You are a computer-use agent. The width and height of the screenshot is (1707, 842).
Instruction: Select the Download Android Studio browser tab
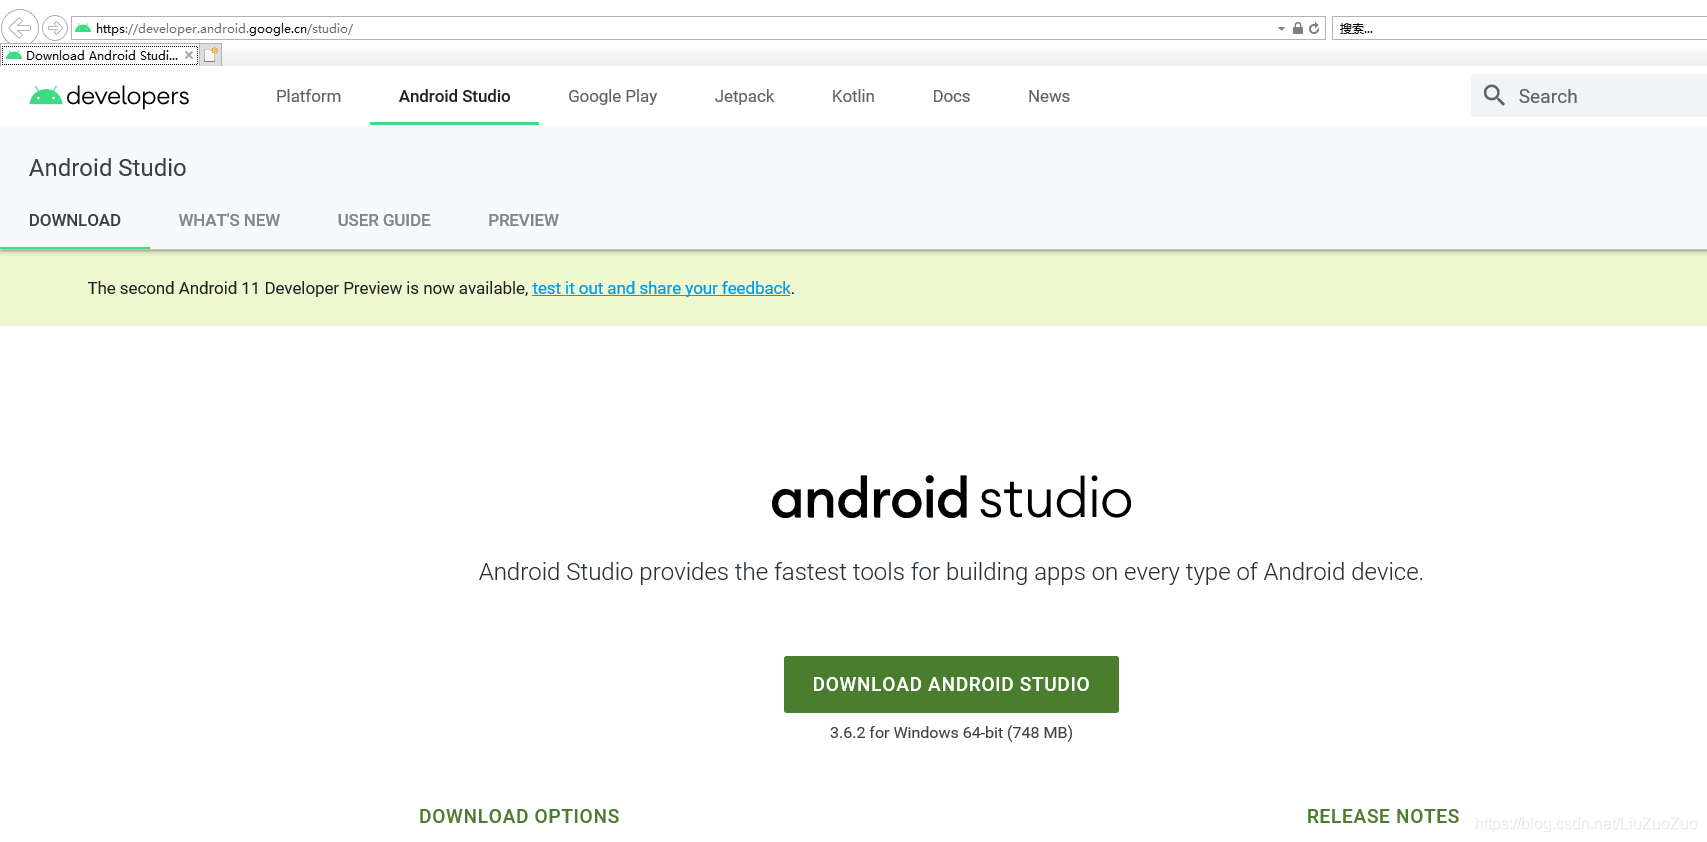pos(100,55)
